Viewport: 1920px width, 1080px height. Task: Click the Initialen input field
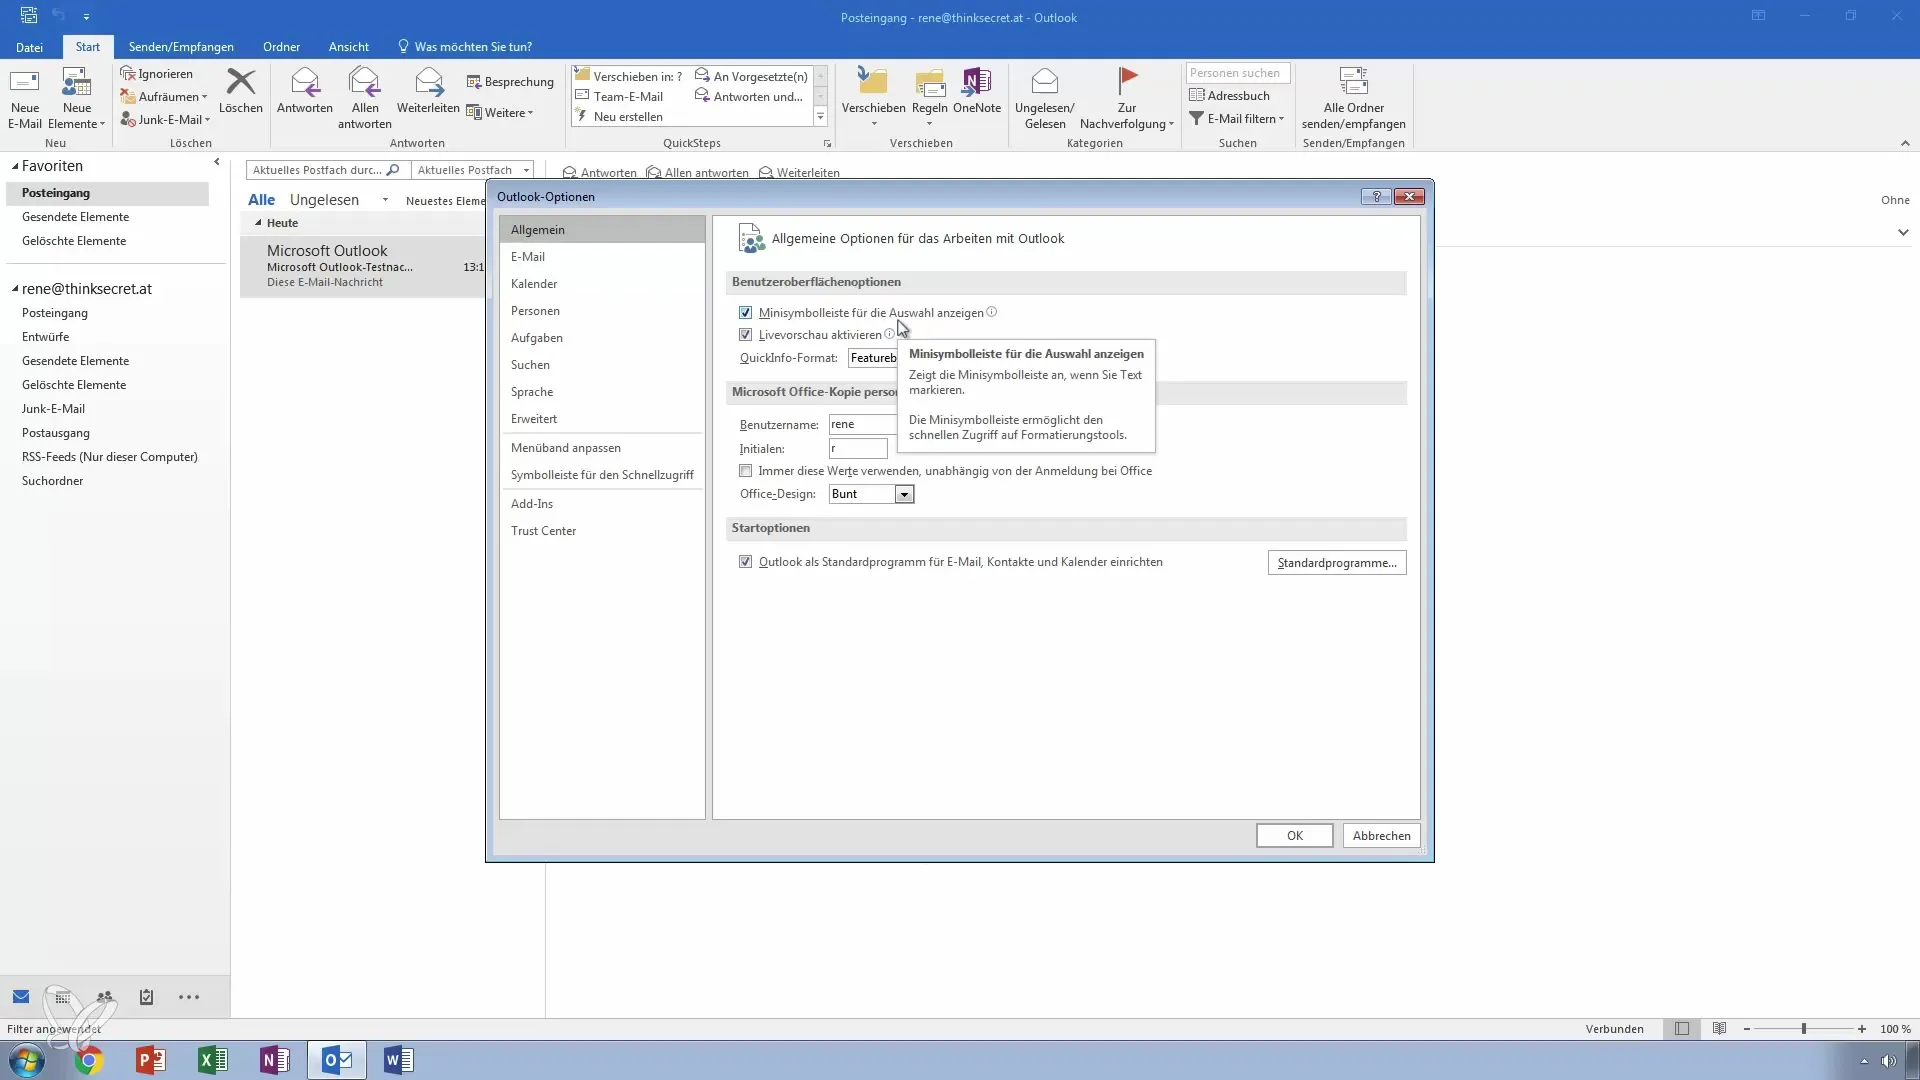pos(858,449)
